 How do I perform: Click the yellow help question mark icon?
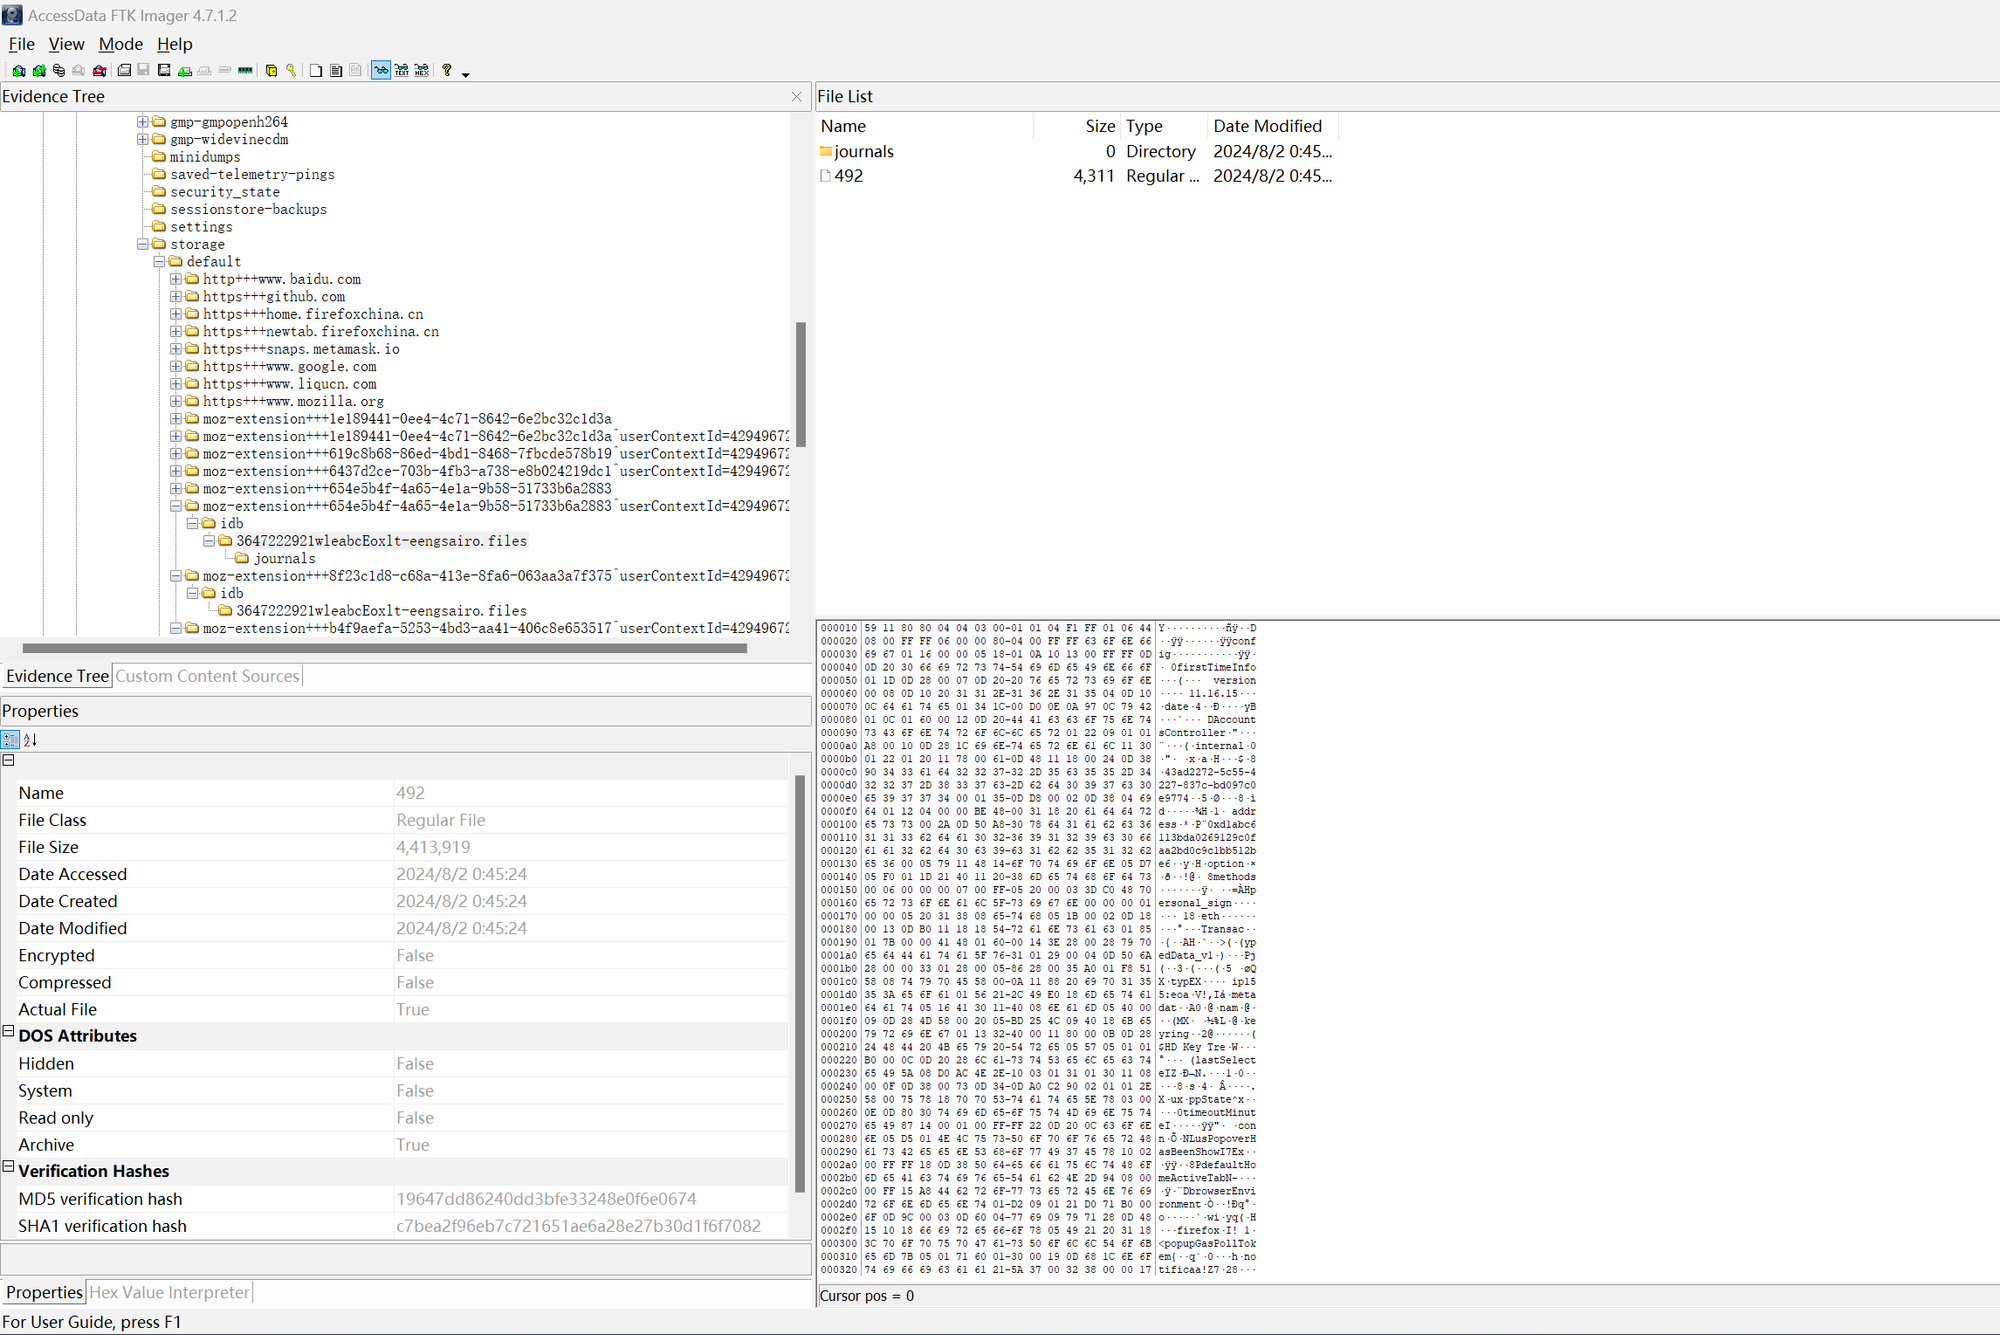(x=447, y=71)
